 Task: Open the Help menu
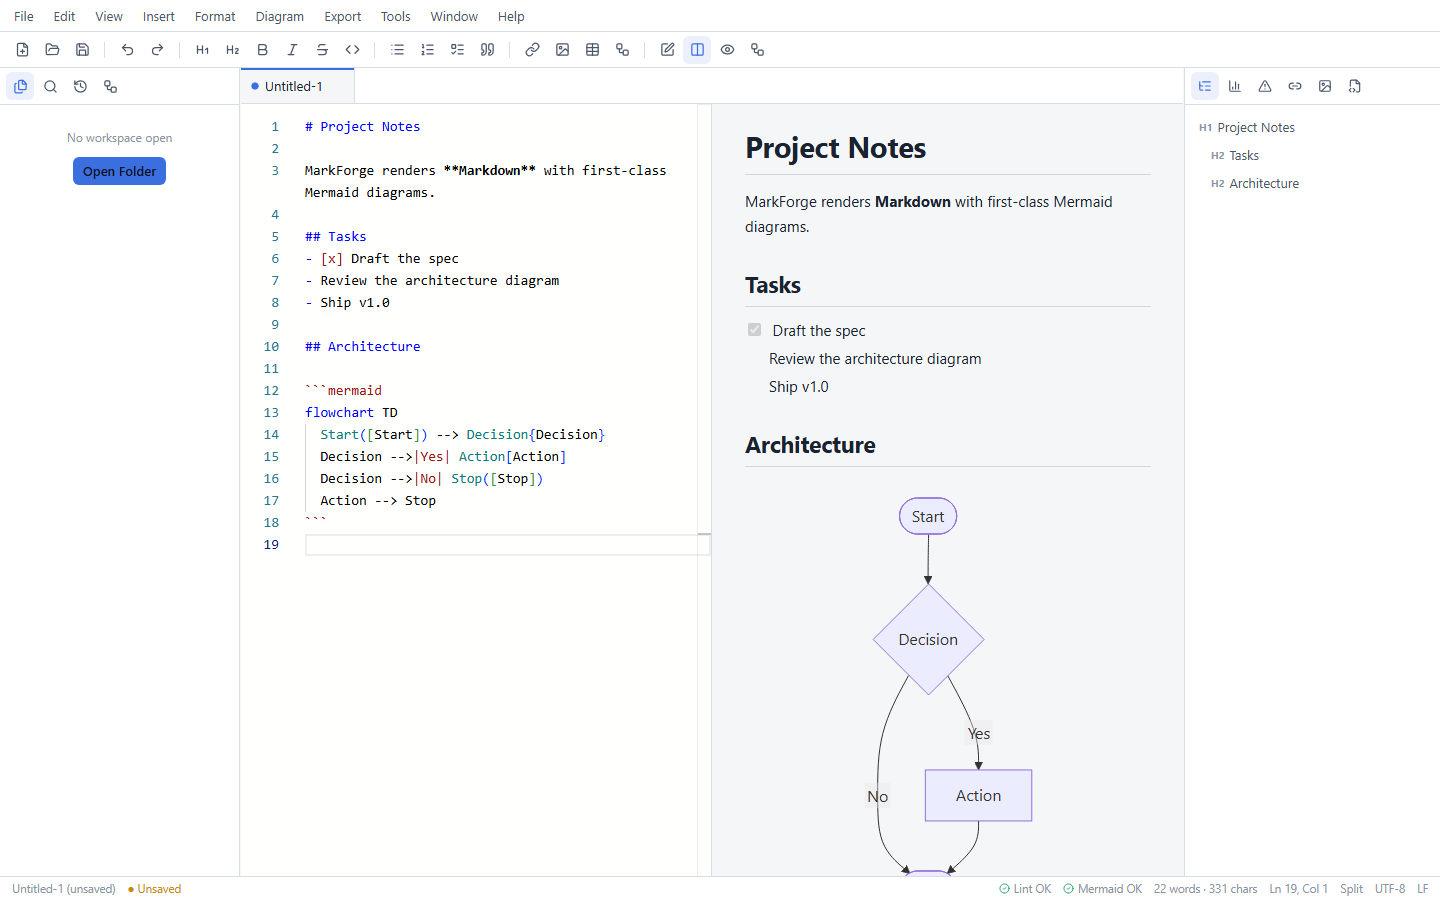coord(511,16)
